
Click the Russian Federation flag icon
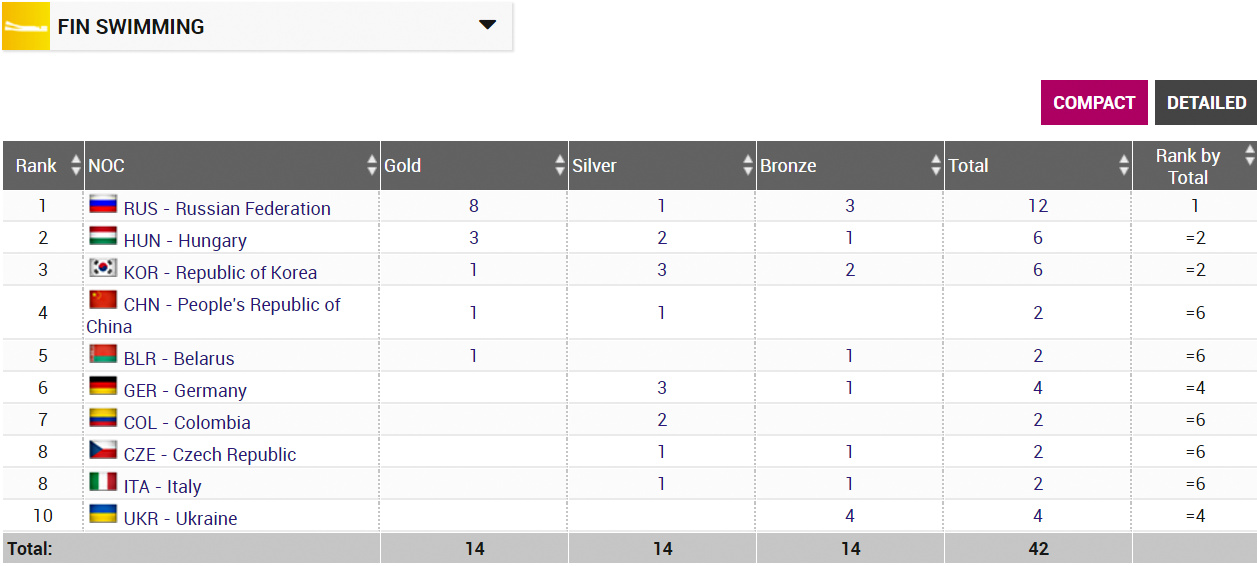pyautogui.click(x=103, y=205)
